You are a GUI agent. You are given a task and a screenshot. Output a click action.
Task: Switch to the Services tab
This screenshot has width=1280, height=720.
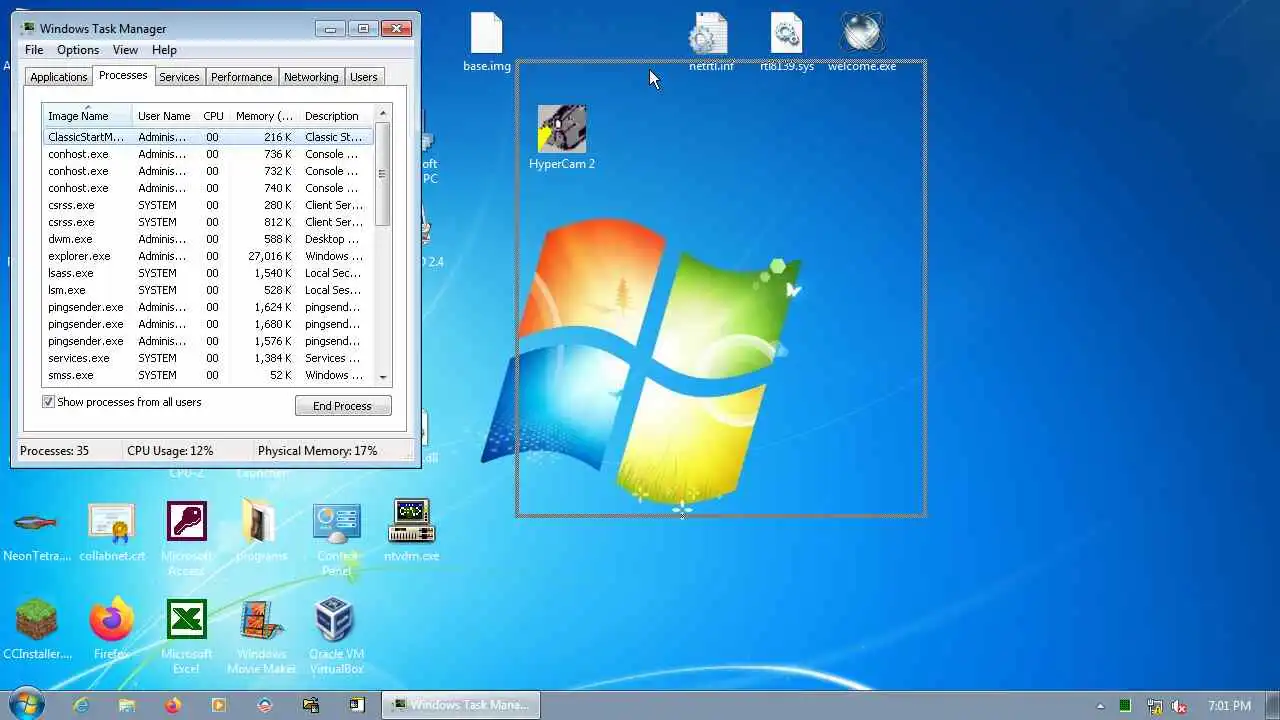coord(179,77)
